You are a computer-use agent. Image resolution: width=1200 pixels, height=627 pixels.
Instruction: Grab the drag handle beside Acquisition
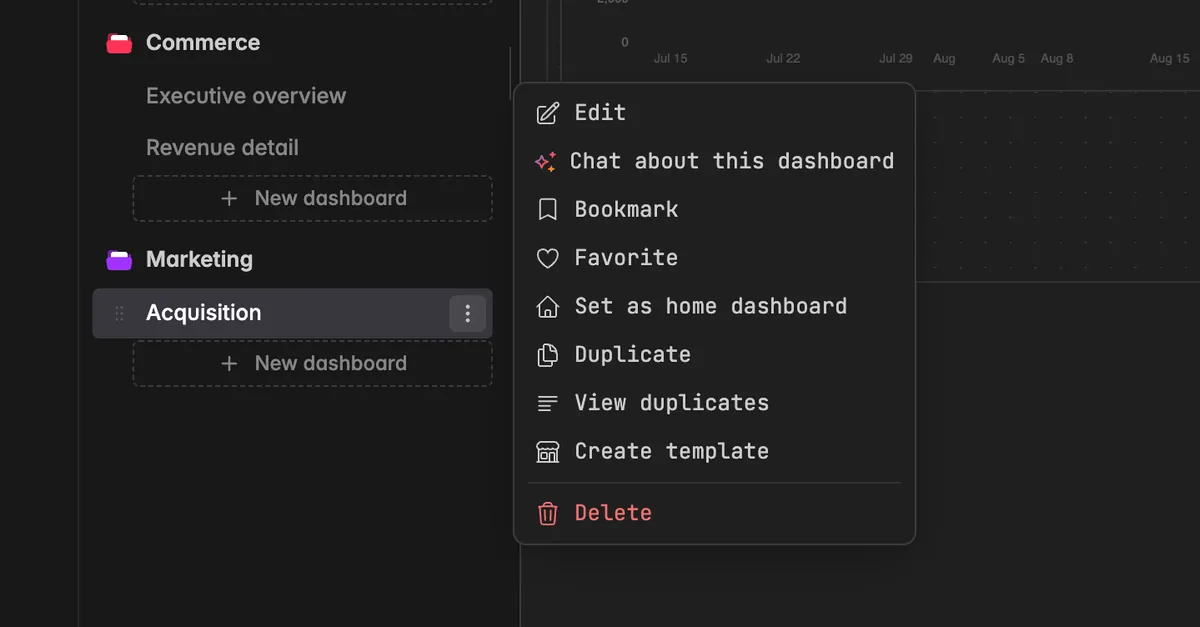(119, 314)
